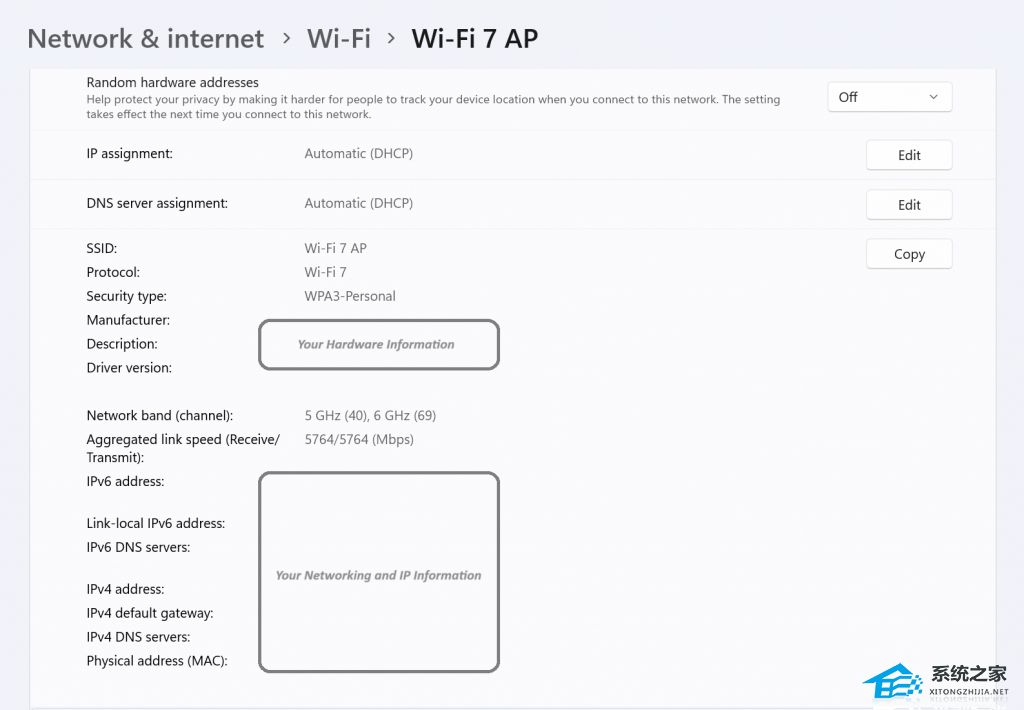Click the IP assignment: label
Image resolution: width=1024 pixels, height=710 pixels.
129,153
